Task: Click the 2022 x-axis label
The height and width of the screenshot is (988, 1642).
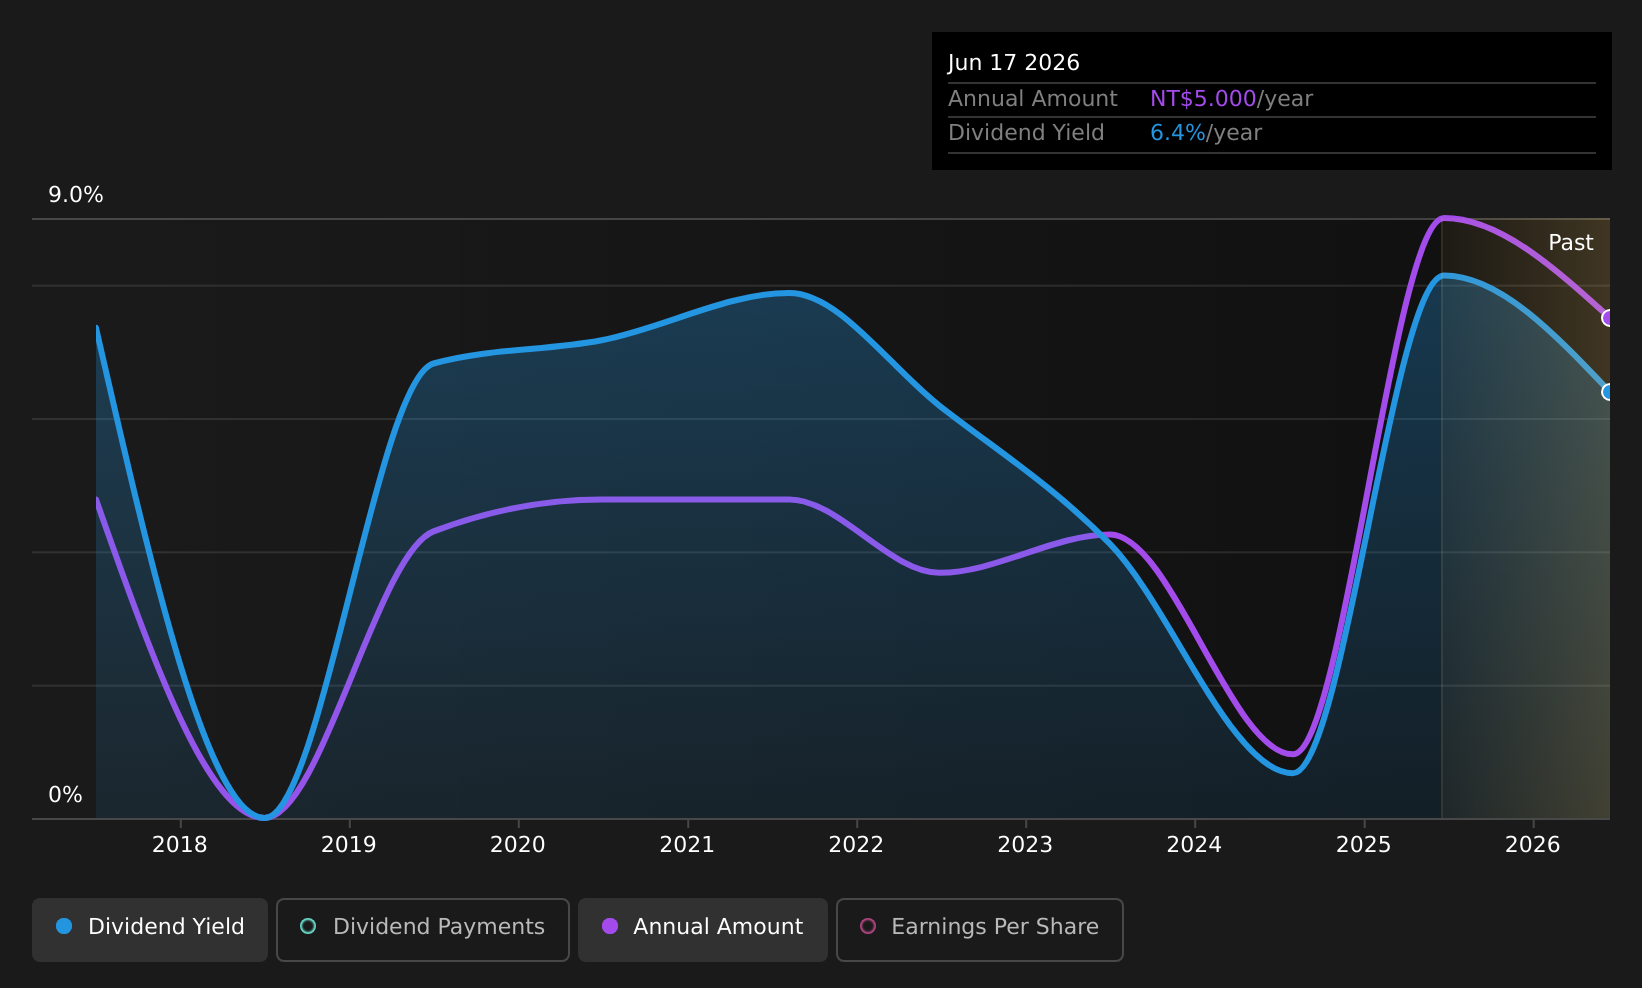Action: click(856, 845)
